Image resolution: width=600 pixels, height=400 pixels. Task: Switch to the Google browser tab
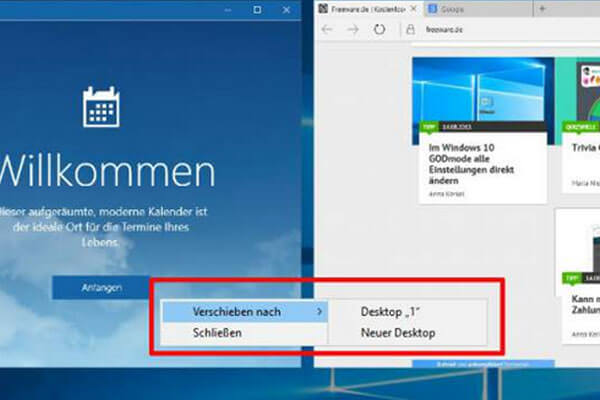(478, 9)
